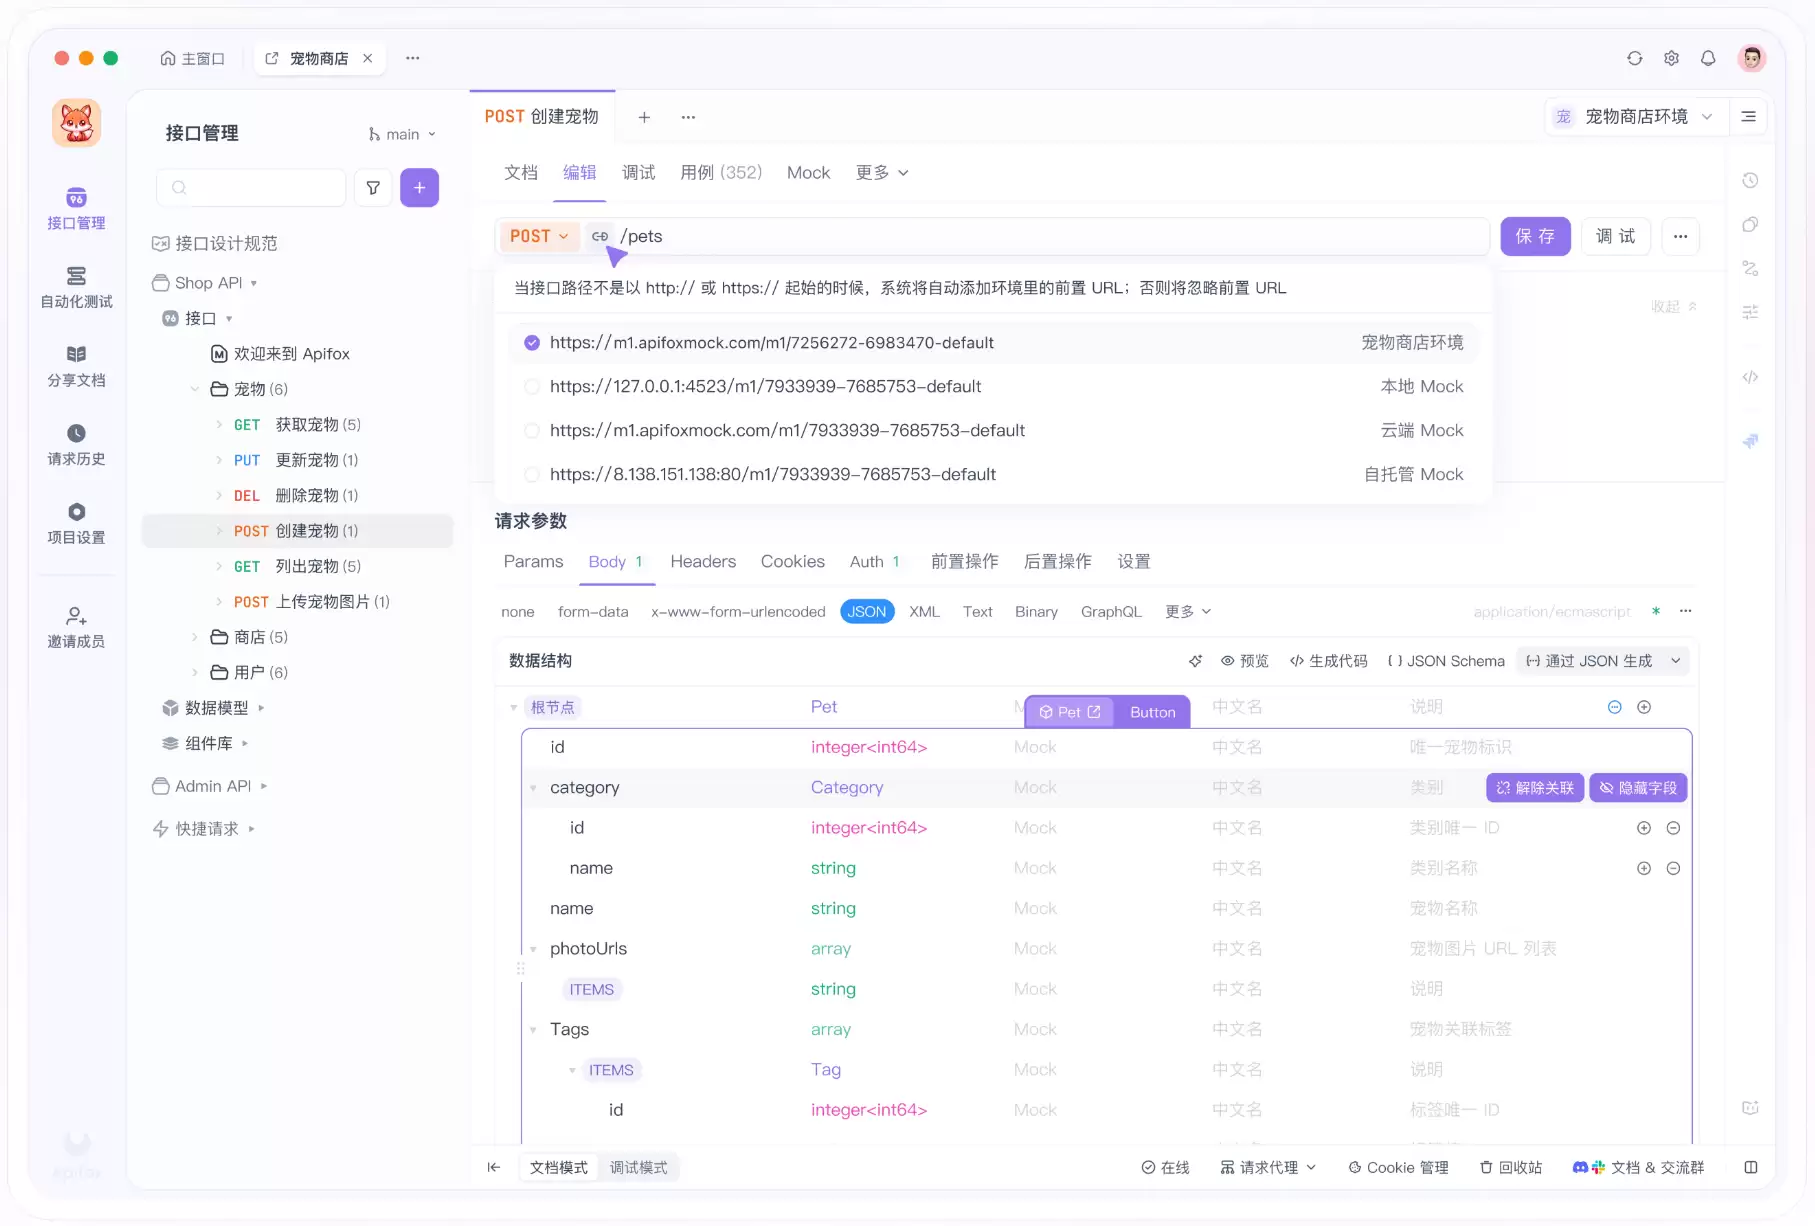Click the refresh icon in title bar
The height and width of the screenshot is (1226, 1815).
click(x=1635, y=58)
